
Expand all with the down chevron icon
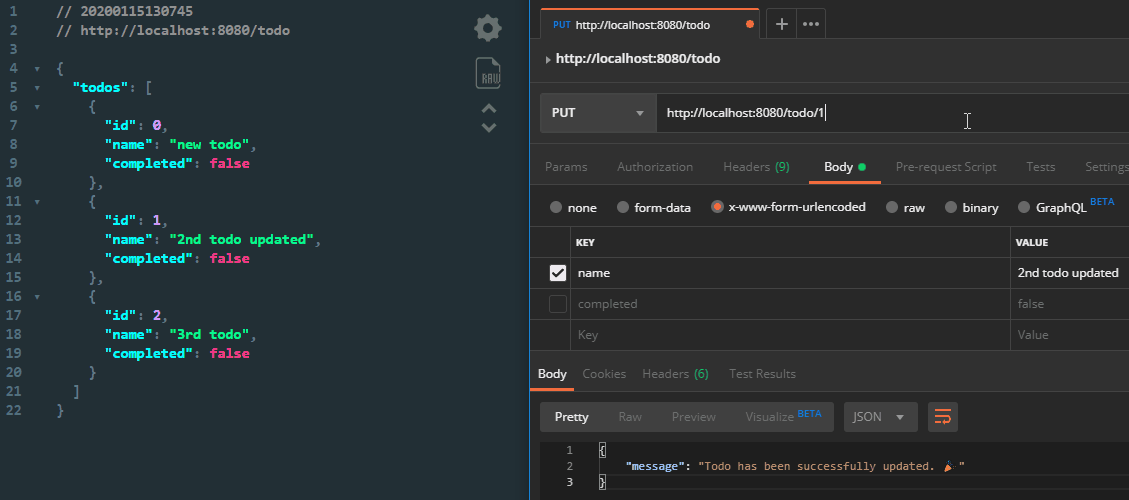tap(489, 128)
